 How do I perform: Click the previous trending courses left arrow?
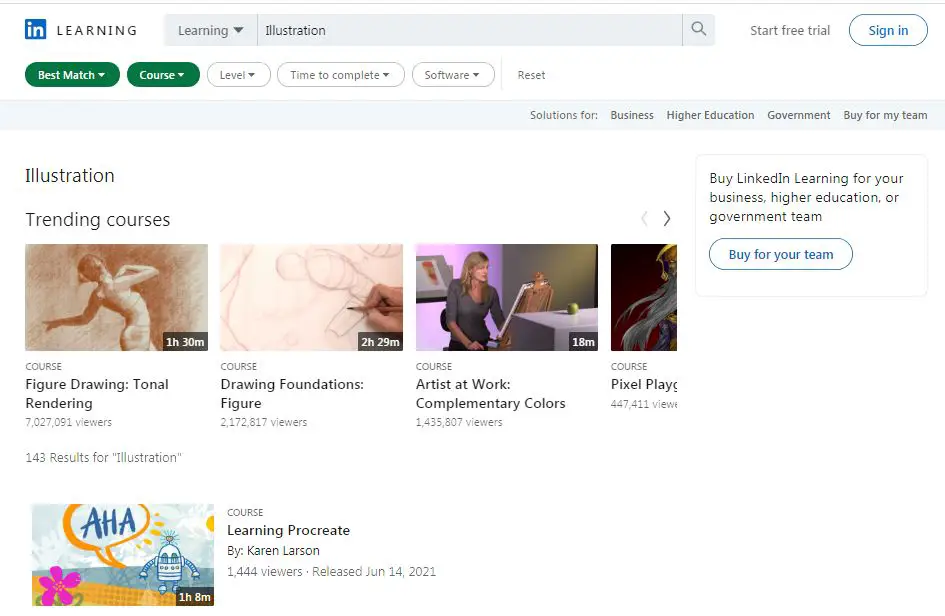(x=644, y=219)
